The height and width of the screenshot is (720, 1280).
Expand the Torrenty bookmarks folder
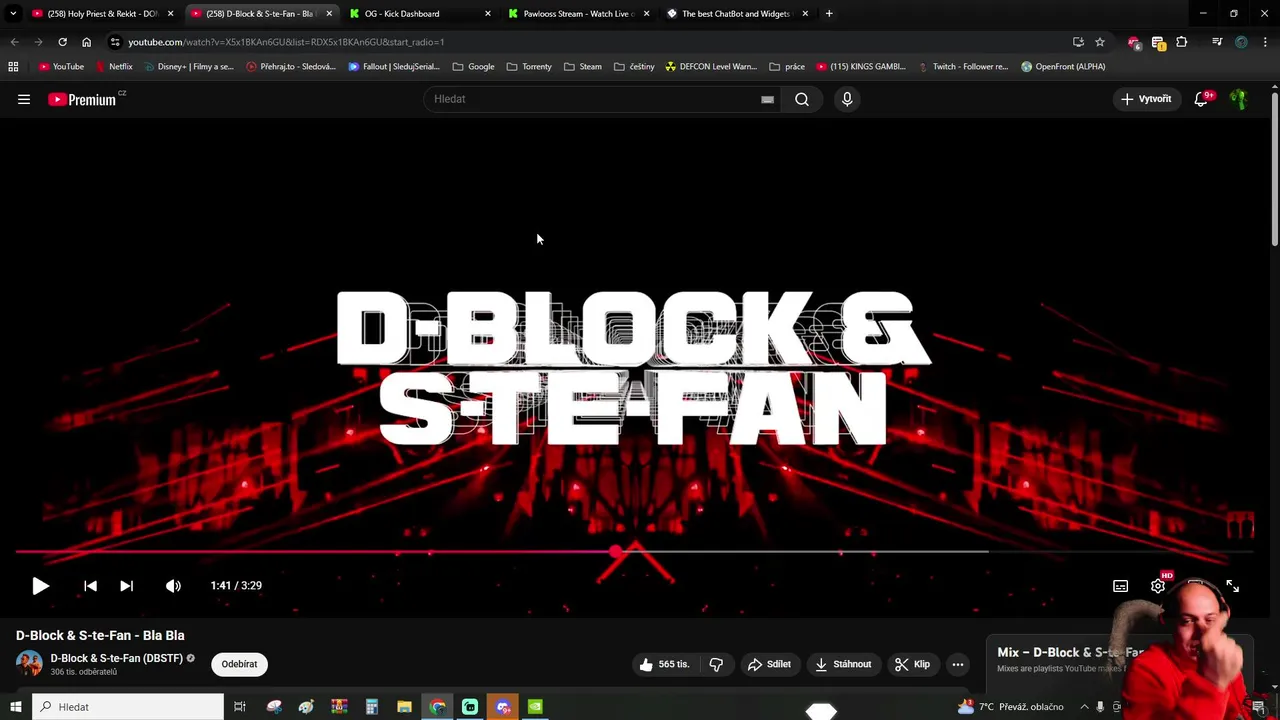point(529,67)
